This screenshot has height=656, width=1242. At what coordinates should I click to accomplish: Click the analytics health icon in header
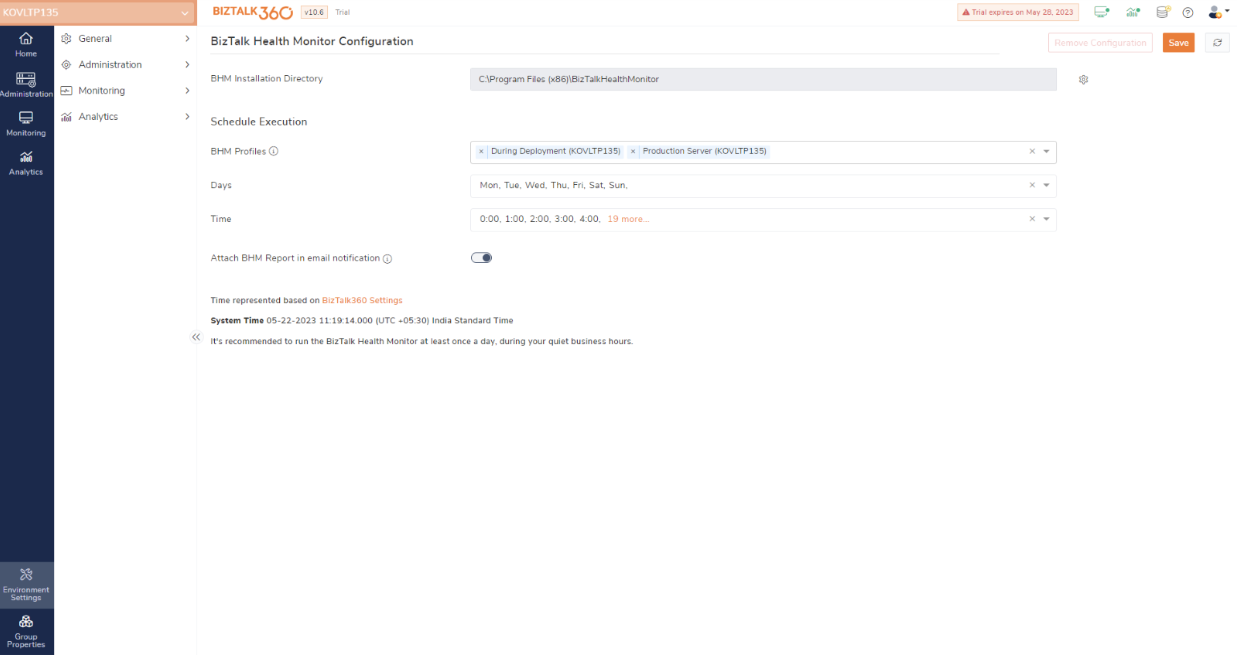click(1131, 11)
